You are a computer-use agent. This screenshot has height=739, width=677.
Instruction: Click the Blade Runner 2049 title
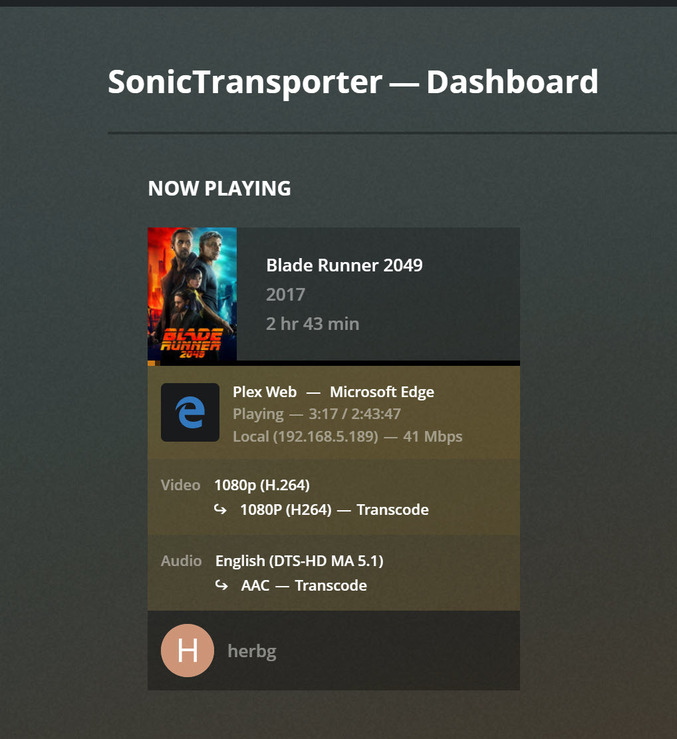[x=344, y=265]
